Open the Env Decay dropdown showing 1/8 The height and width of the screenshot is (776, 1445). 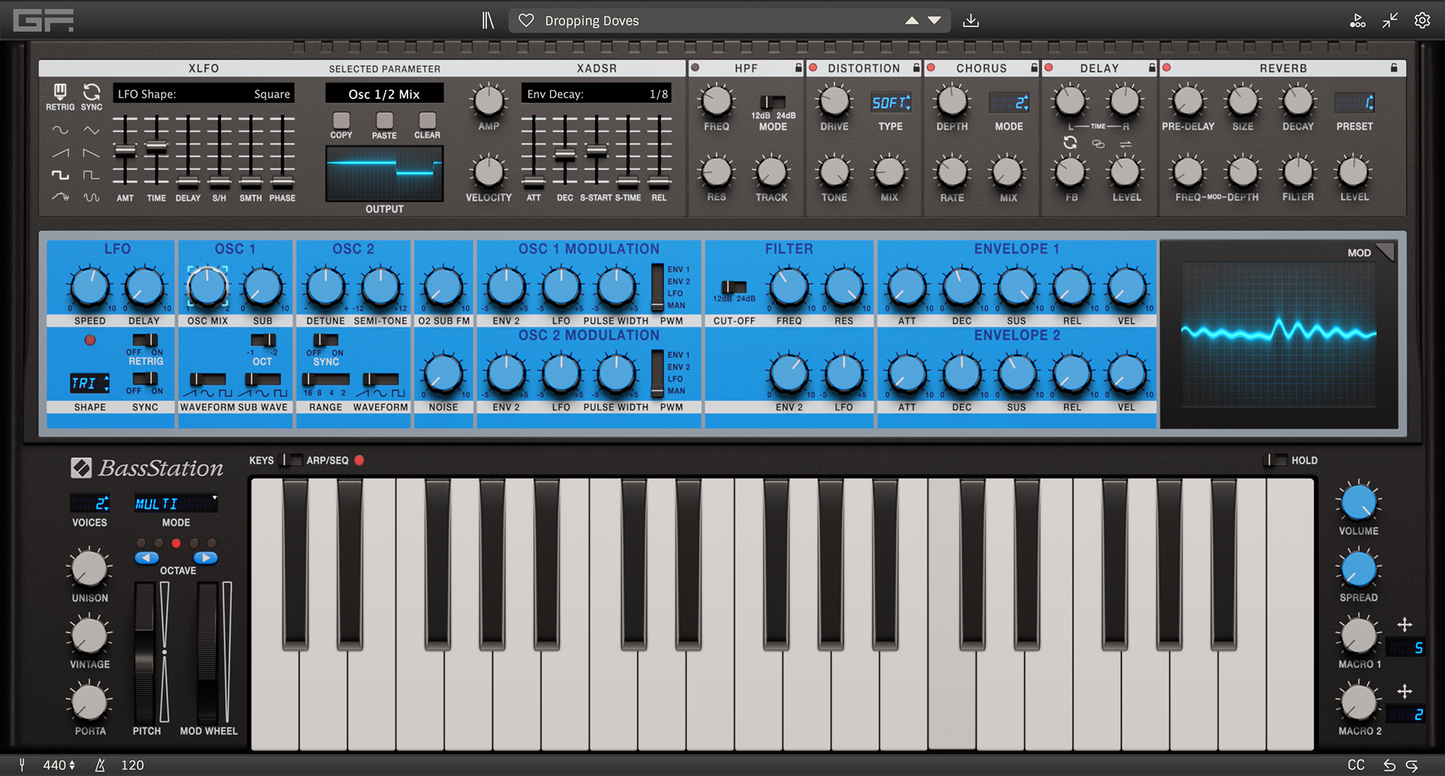[597, 92]
